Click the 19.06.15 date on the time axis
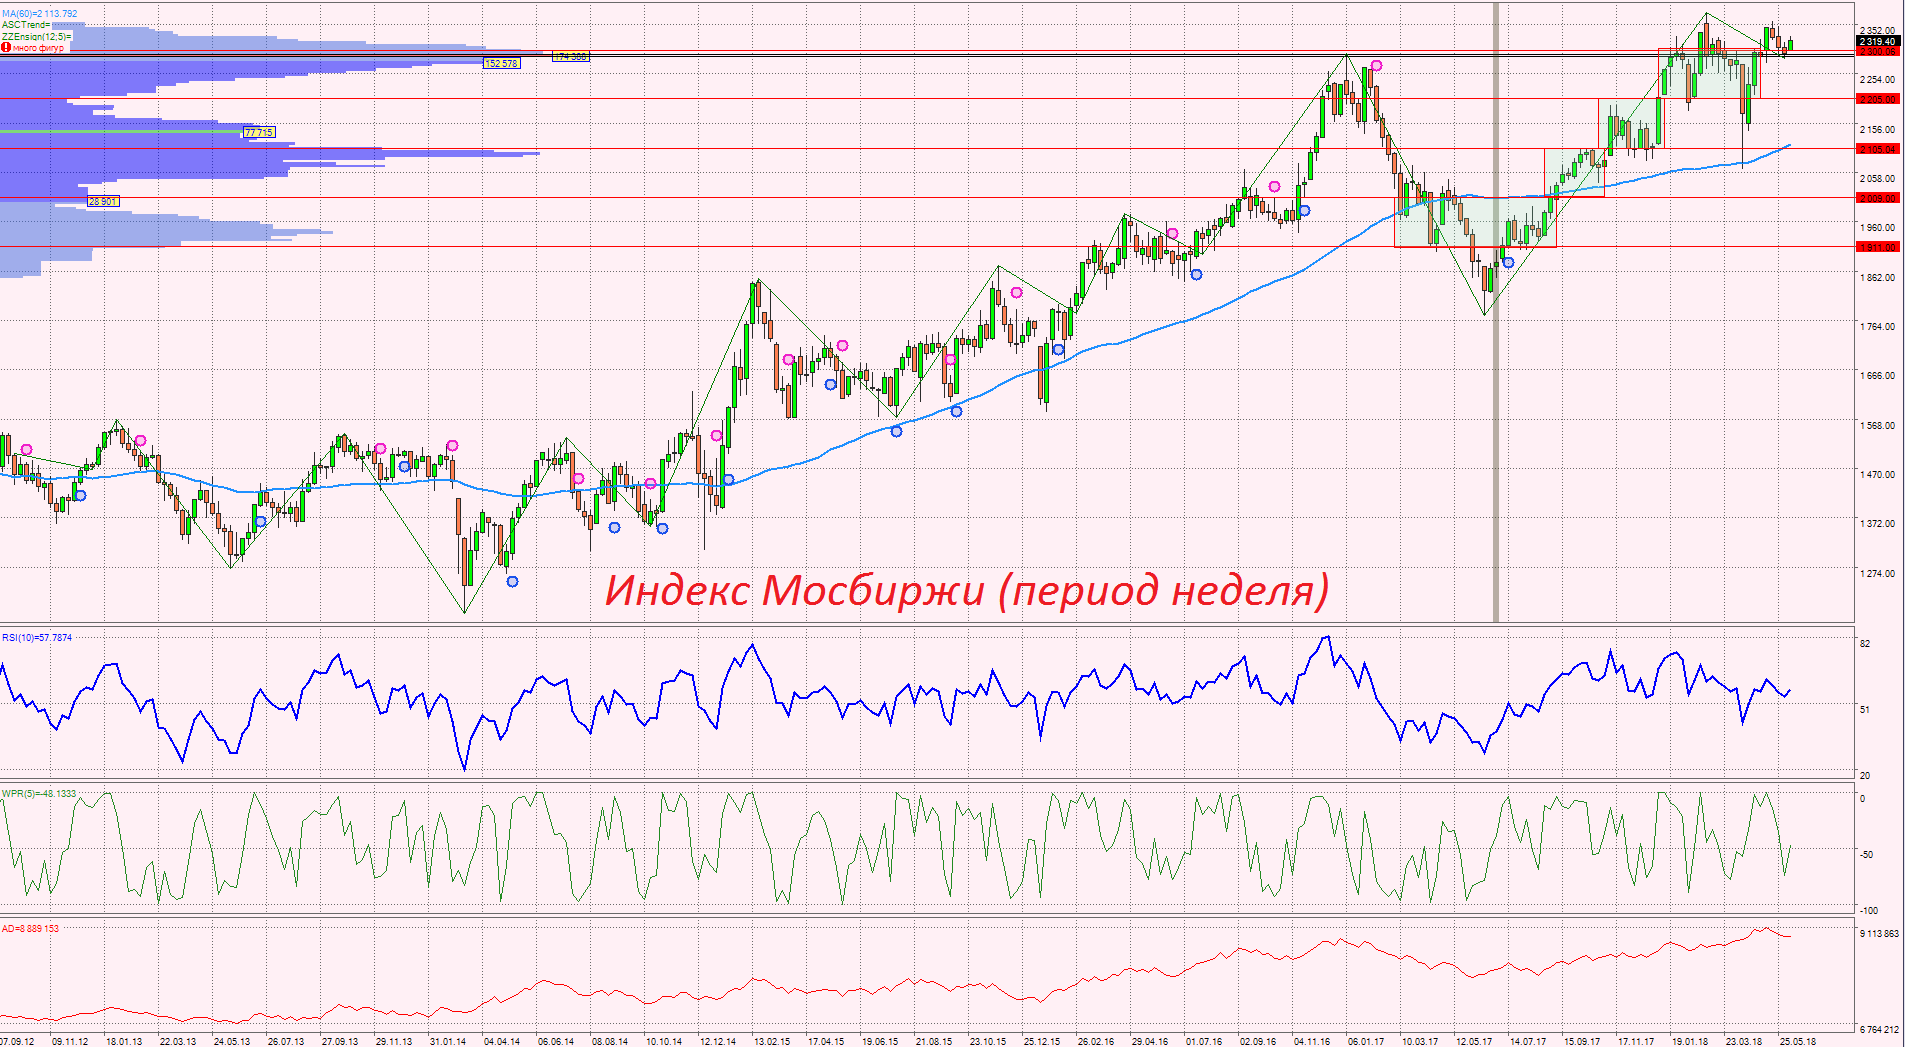1905x1047 pixels. pyautogui.click(x=880, y=1041)
